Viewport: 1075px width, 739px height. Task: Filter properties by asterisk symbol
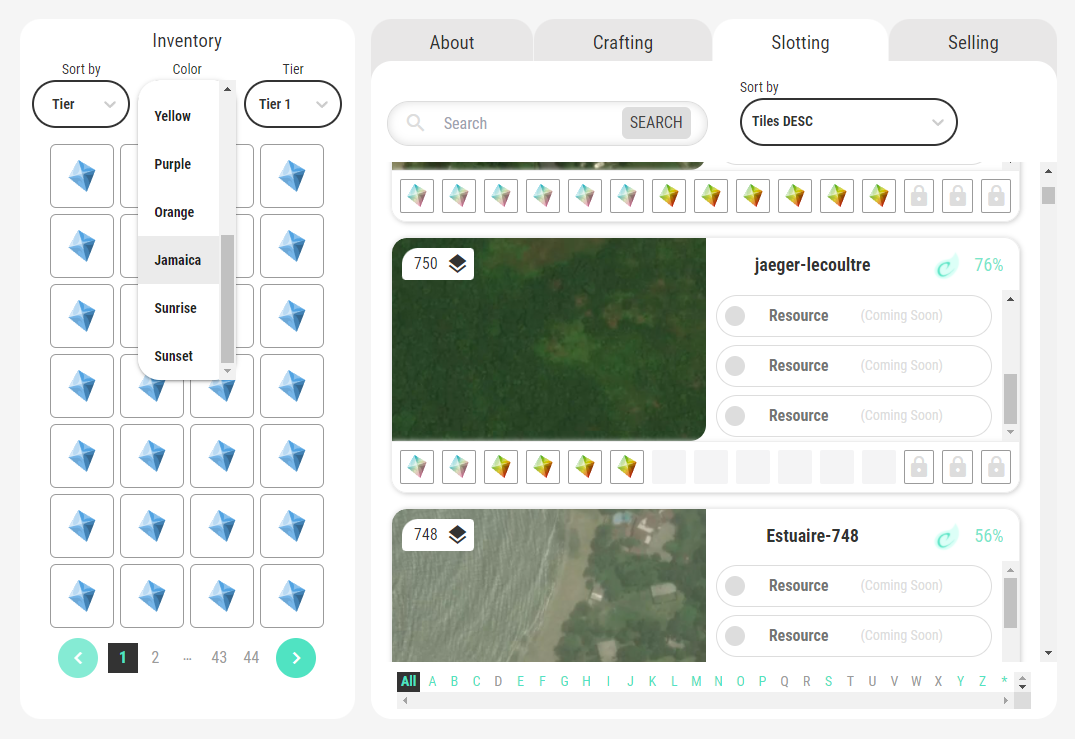tap(1004, 681)
